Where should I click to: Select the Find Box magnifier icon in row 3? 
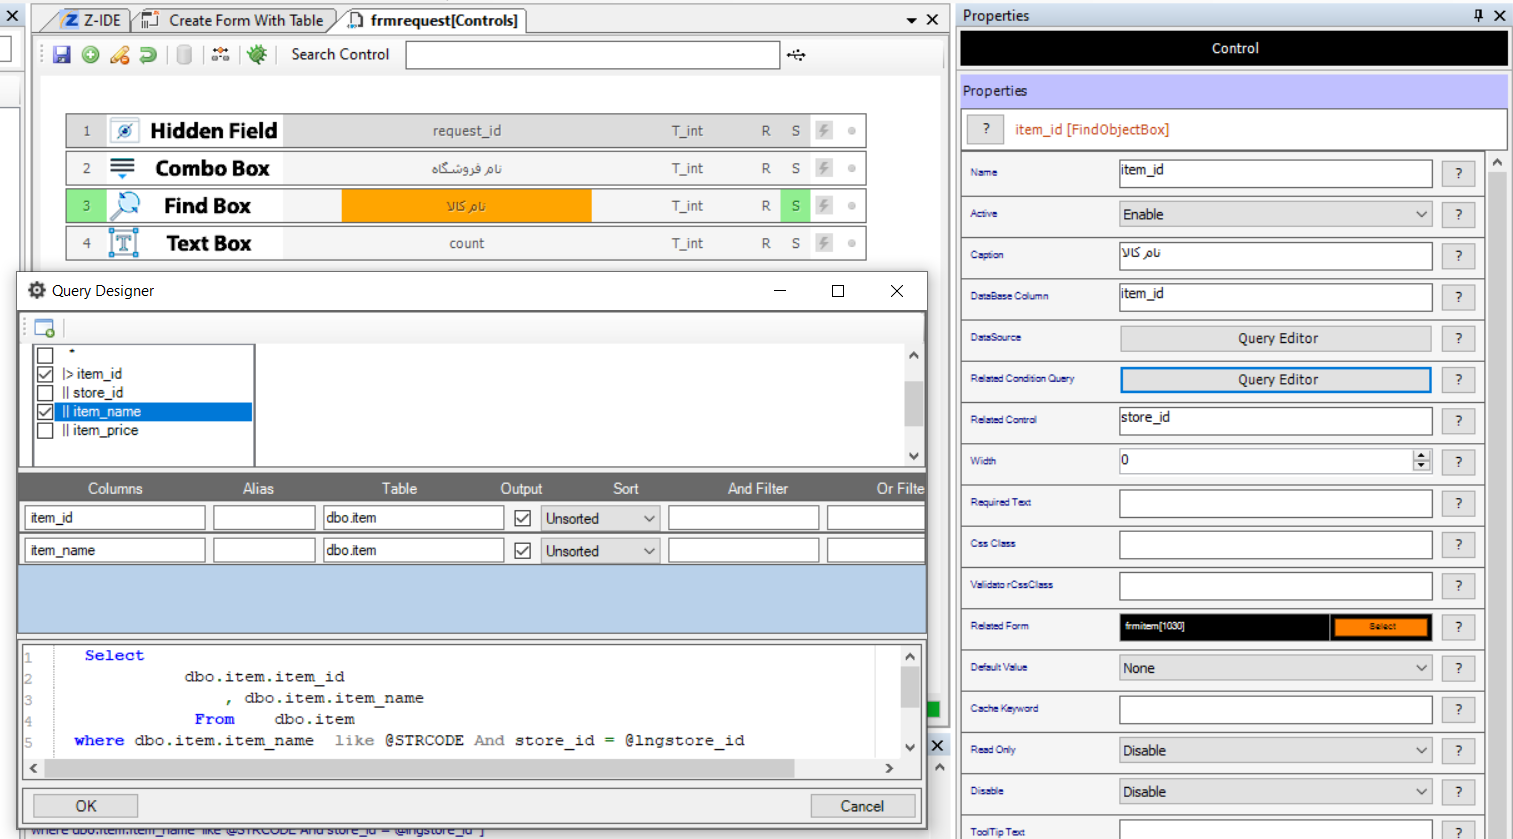tap(124, 206)
